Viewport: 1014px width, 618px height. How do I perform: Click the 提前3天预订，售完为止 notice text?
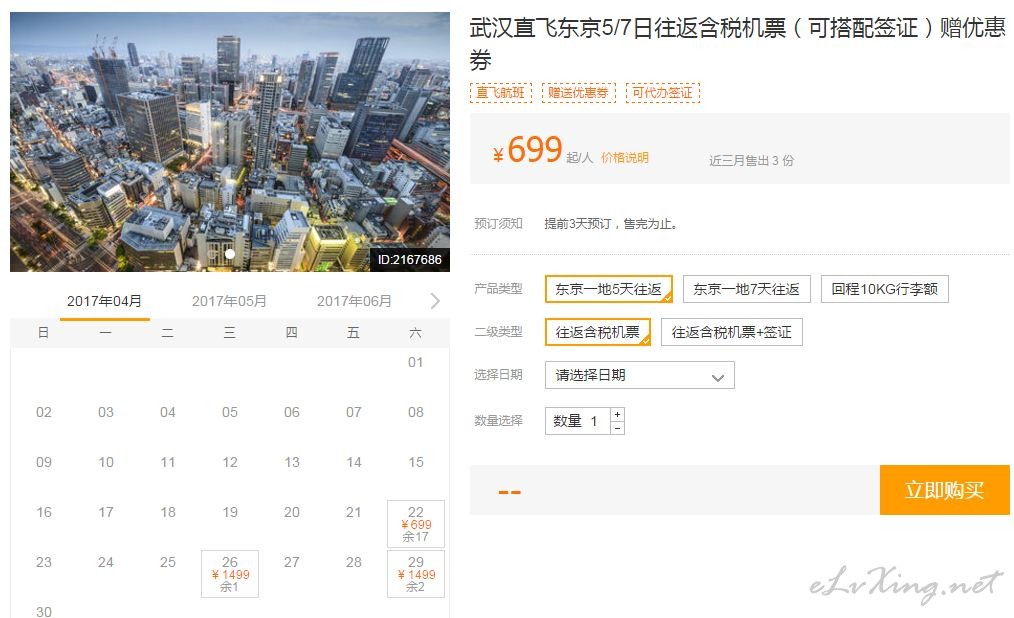(x=611, y=224)
